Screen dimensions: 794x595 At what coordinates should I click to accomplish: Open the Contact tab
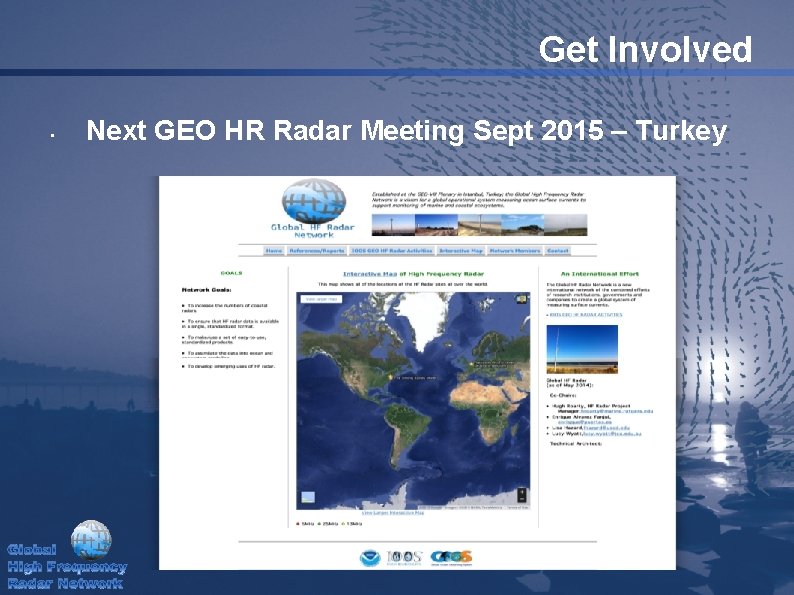click(x=558, y=251)
